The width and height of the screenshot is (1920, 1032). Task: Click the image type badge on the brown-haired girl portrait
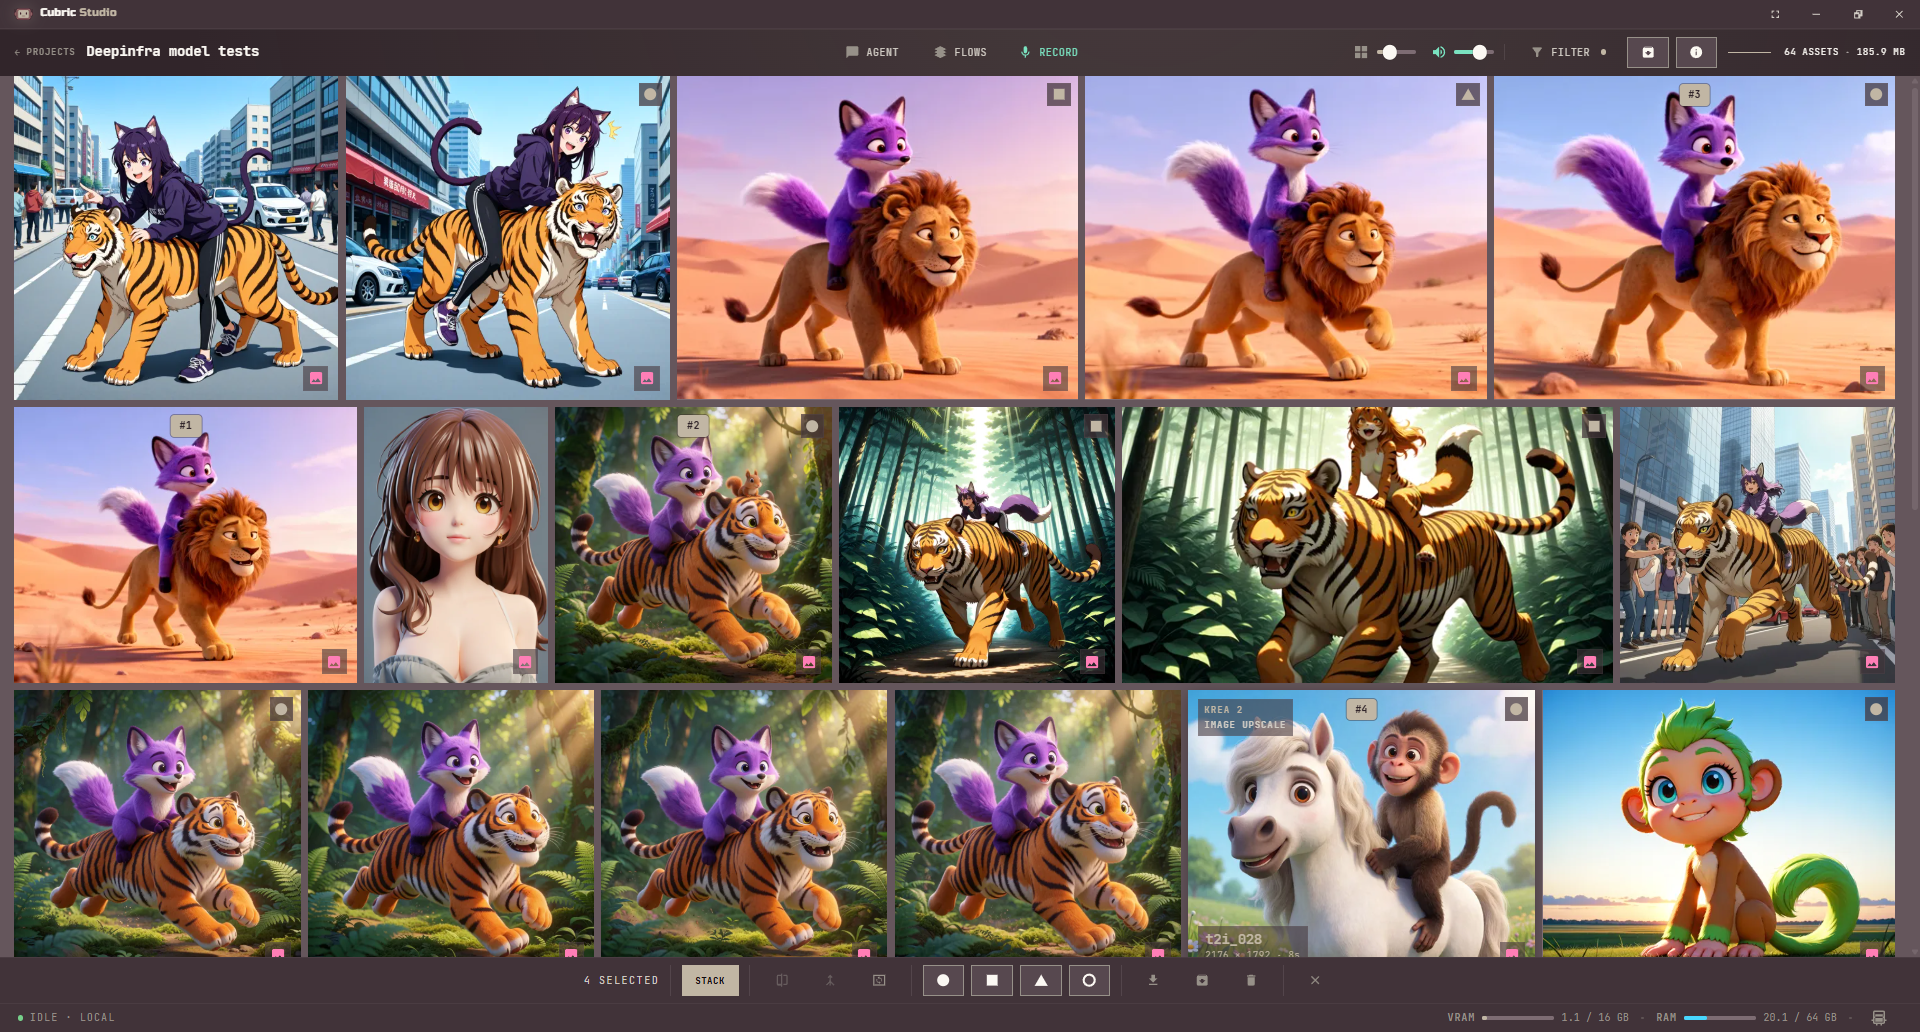coord(524,661)
